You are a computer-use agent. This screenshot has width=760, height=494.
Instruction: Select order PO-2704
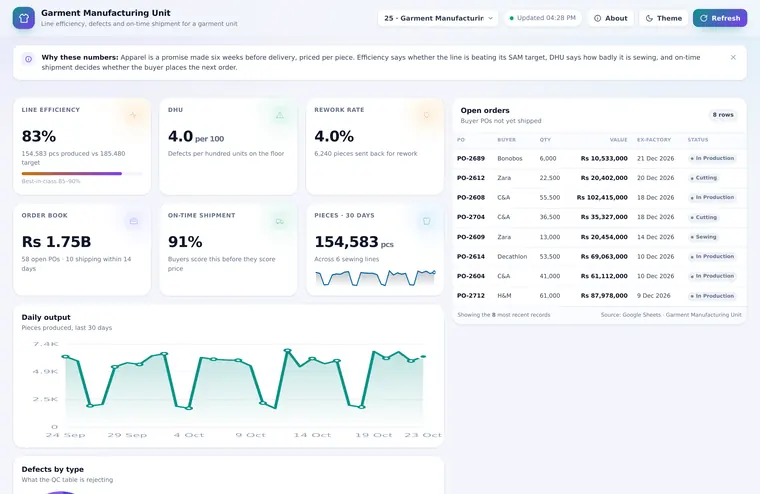click(600, 217)
